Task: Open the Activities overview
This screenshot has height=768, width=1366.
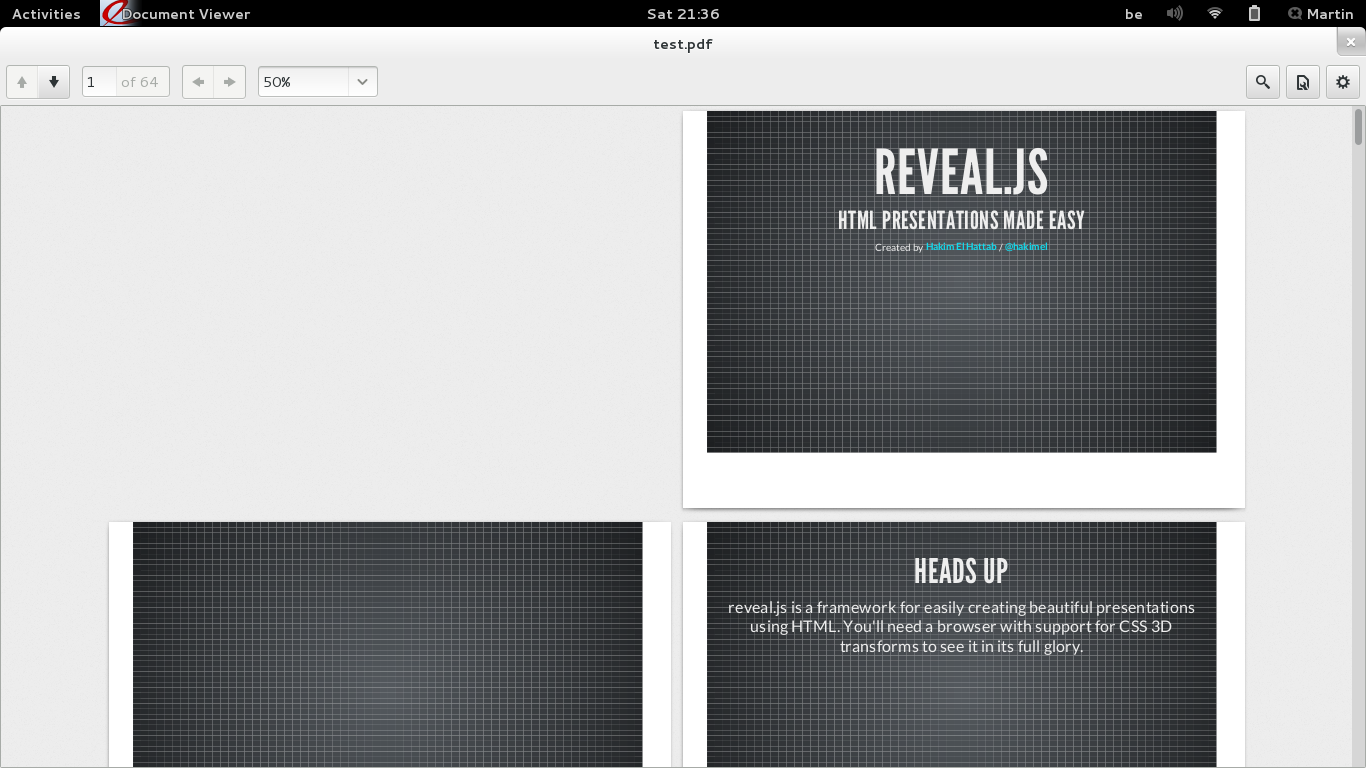Action: (46, 14)
